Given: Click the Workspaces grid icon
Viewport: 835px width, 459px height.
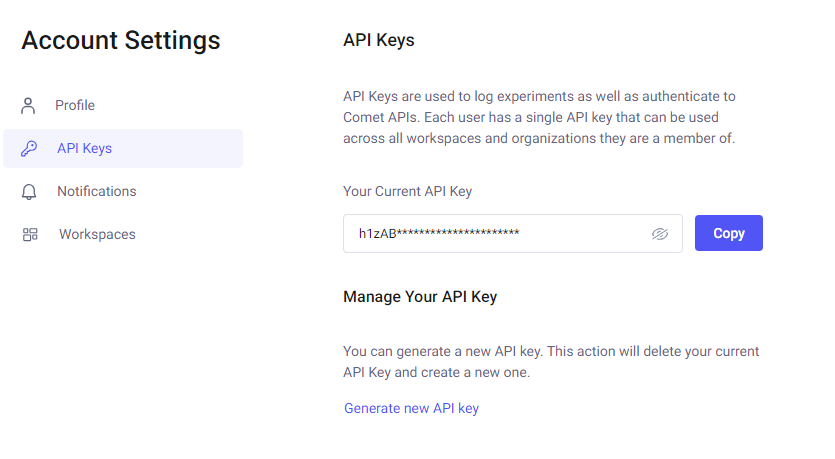Looking at the screenshot, I should pos(30,234).
